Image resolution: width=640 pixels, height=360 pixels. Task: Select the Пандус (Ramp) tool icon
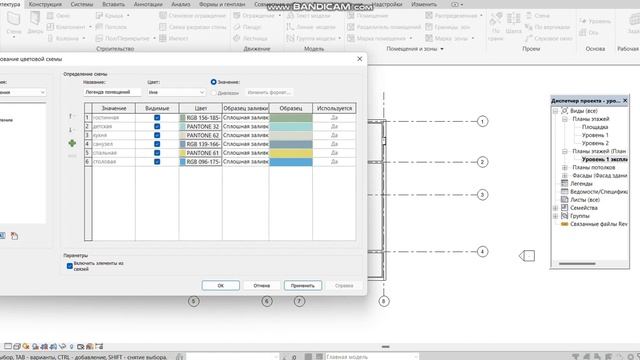click(x=237, y=27)
